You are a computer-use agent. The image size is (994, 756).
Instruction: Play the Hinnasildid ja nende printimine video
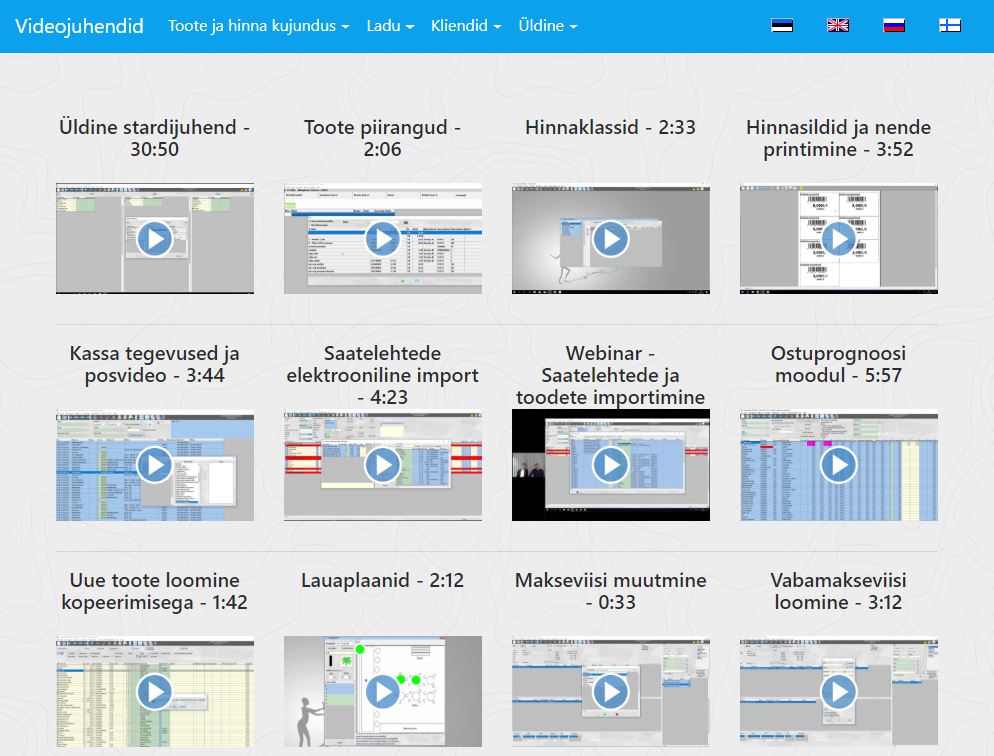pyautogui.click(x=838, y=239)
